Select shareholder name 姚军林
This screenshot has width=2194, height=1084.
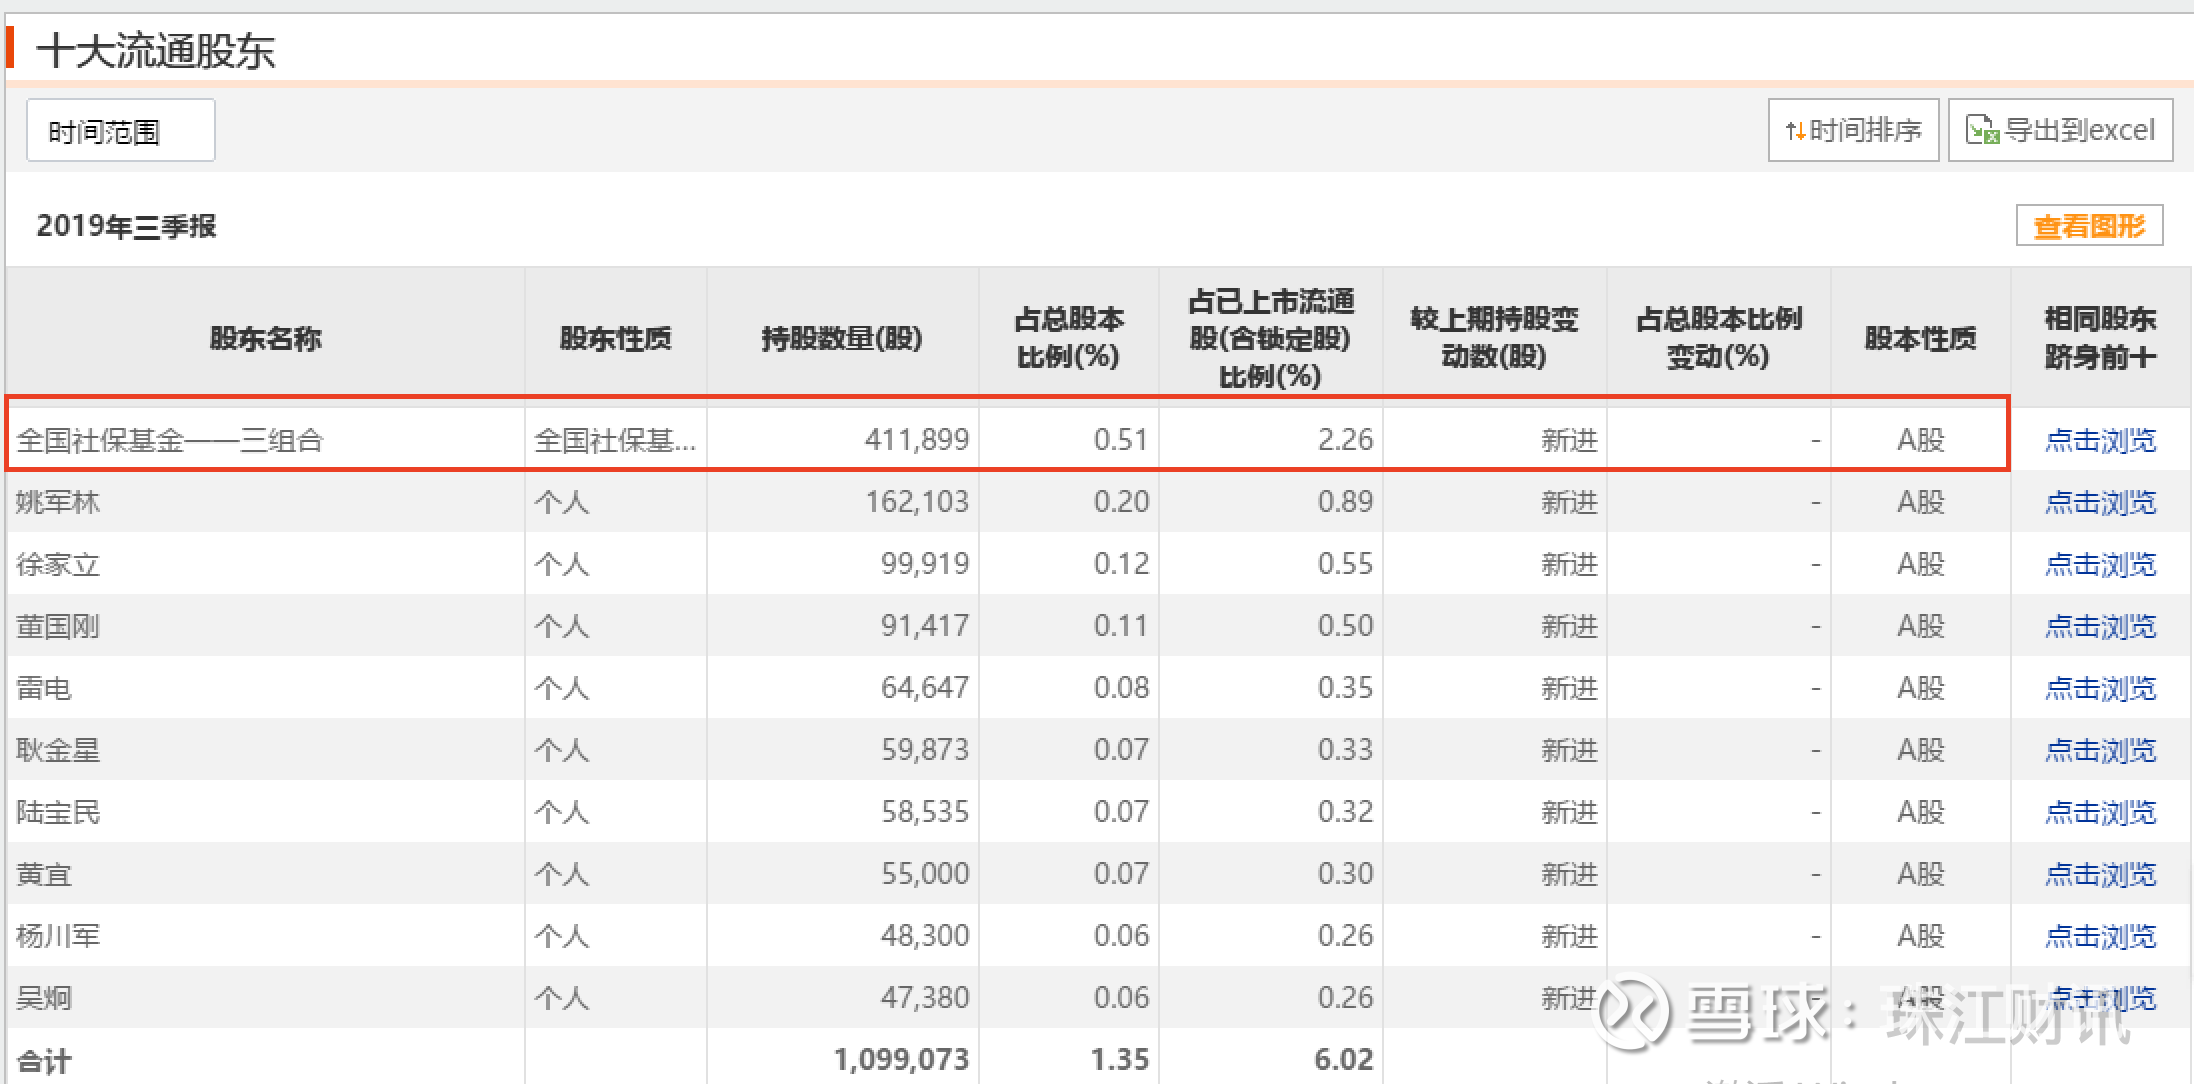(x=58, y=502)
